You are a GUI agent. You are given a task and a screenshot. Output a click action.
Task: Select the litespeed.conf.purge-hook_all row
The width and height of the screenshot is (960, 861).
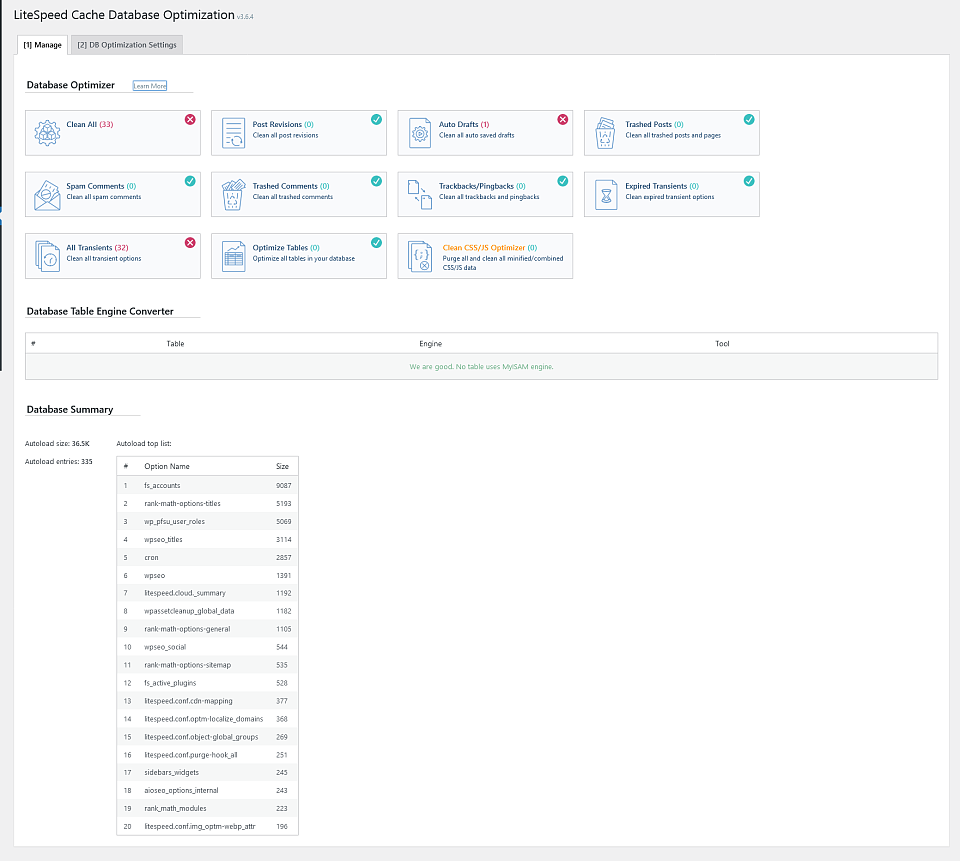tap(208, 754)
